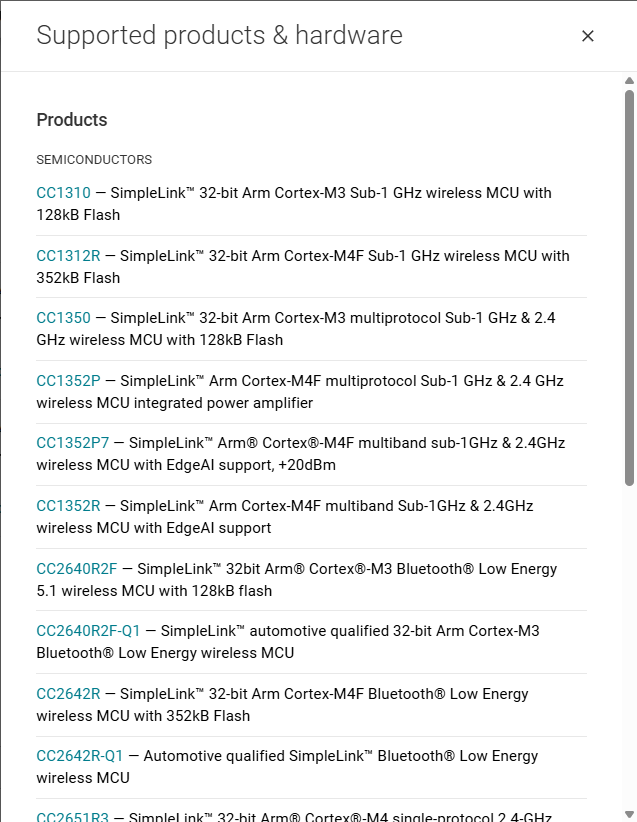
Task: Open the CC2642R product link
Action: (68, 694)
